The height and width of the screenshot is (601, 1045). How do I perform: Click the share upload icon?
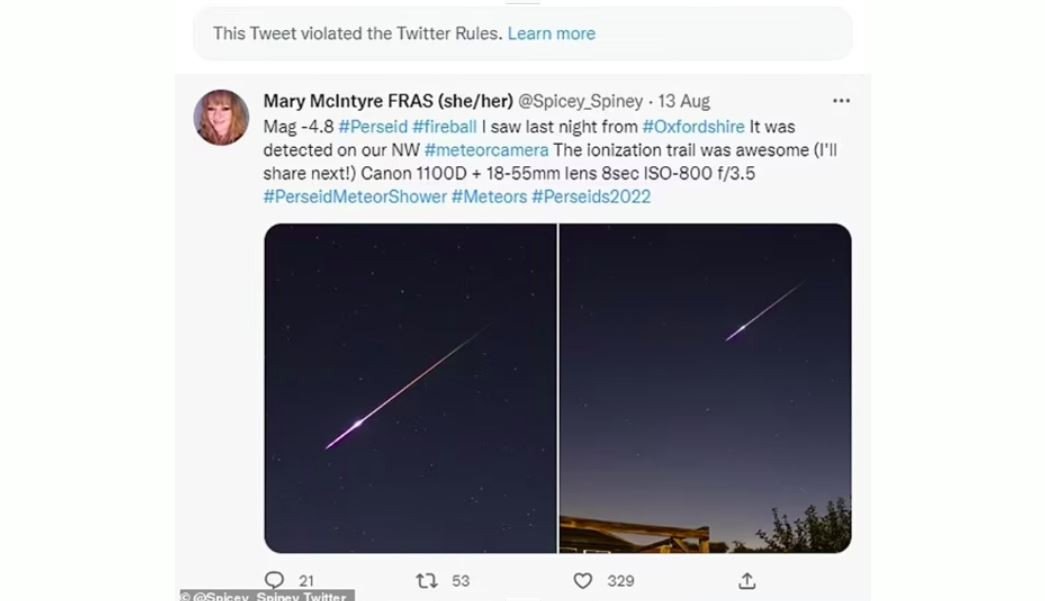[x=747, y=581]
